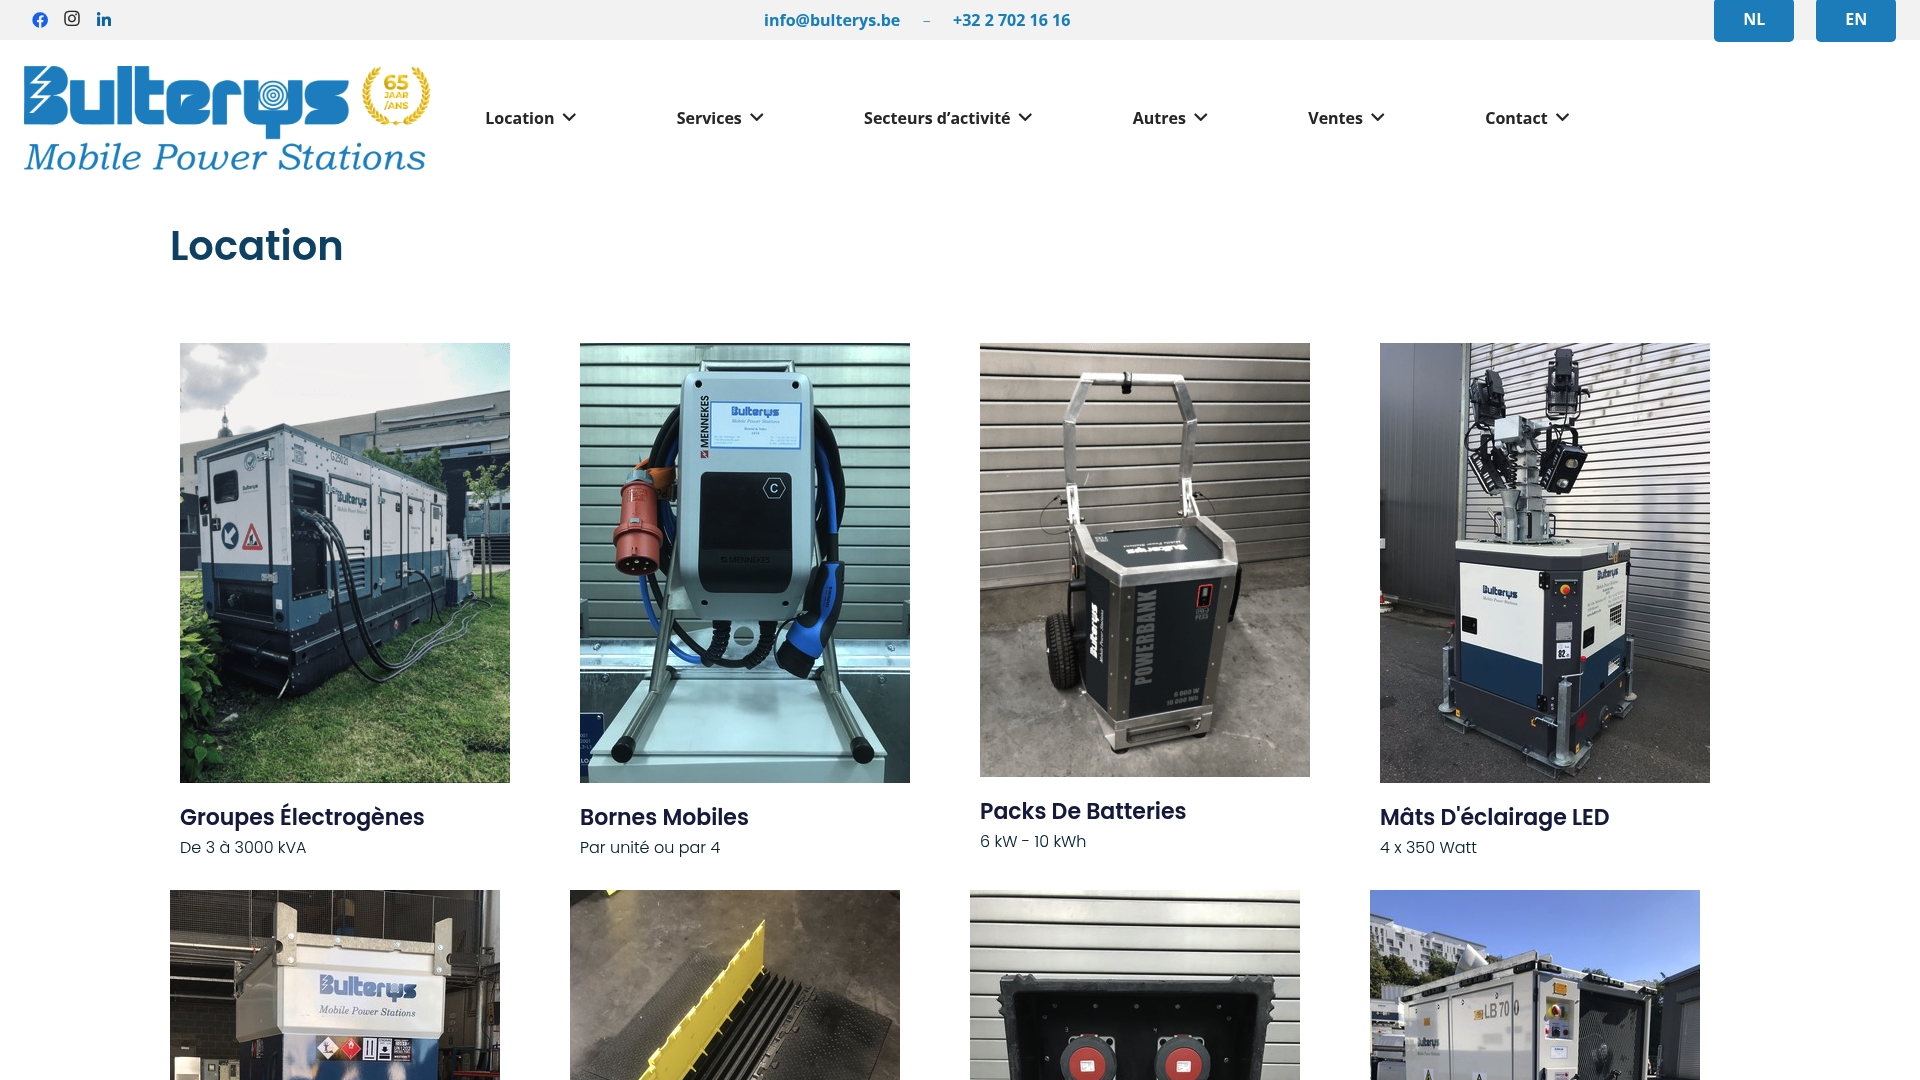This screenshot has width=1920, height=1080.
Task: Click the 'De 3 à 3000 kVA' text
Action: (x=243, y=848)
